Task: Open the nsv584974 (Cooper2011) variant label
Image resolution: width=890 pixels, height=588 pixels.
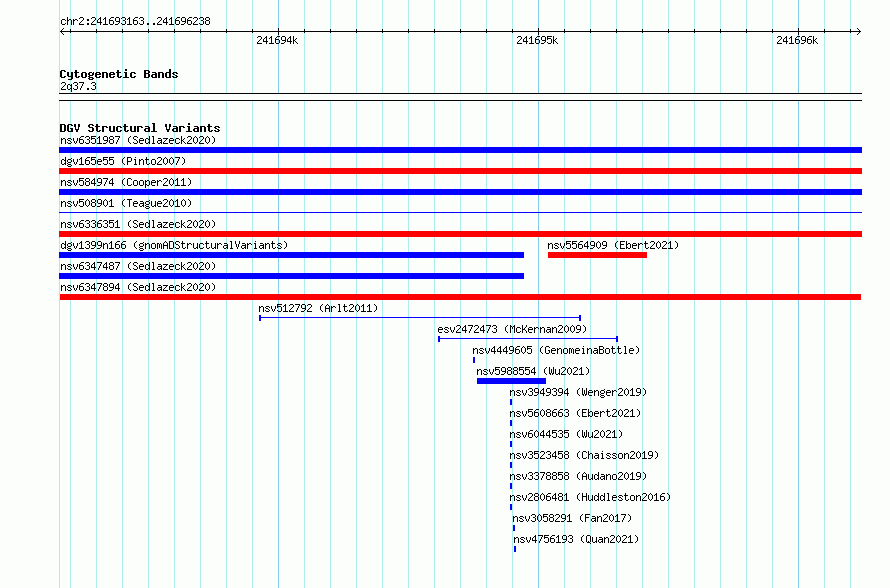Action: tap(126, 182)
